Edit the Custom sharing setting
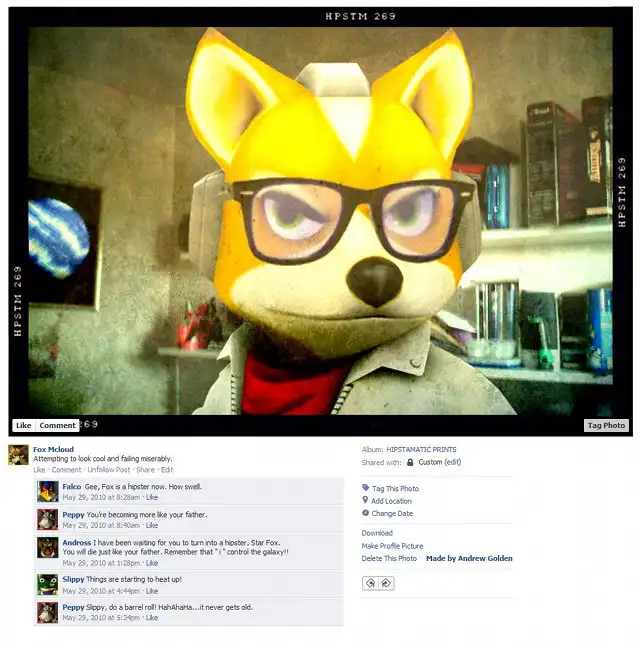Viewport: 640px width, 645px height. (453, 462)
